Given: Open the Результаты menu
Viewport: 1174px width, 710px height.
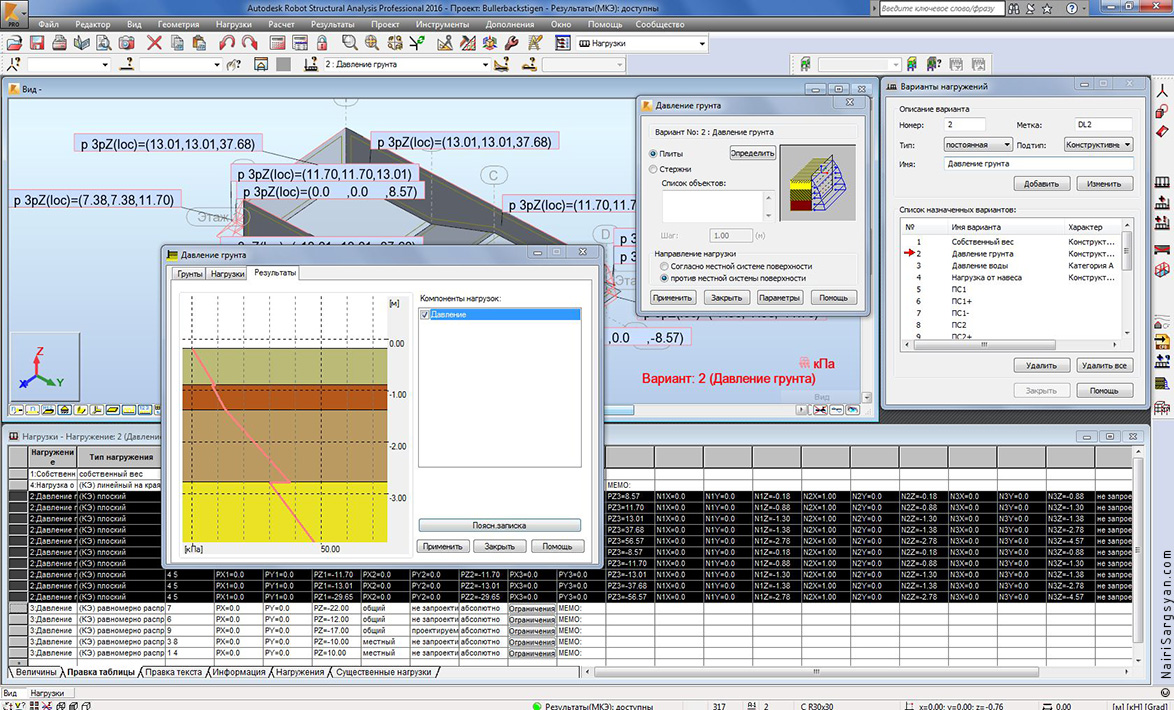Looking at the screenshot, I should (x=332, y=25).
